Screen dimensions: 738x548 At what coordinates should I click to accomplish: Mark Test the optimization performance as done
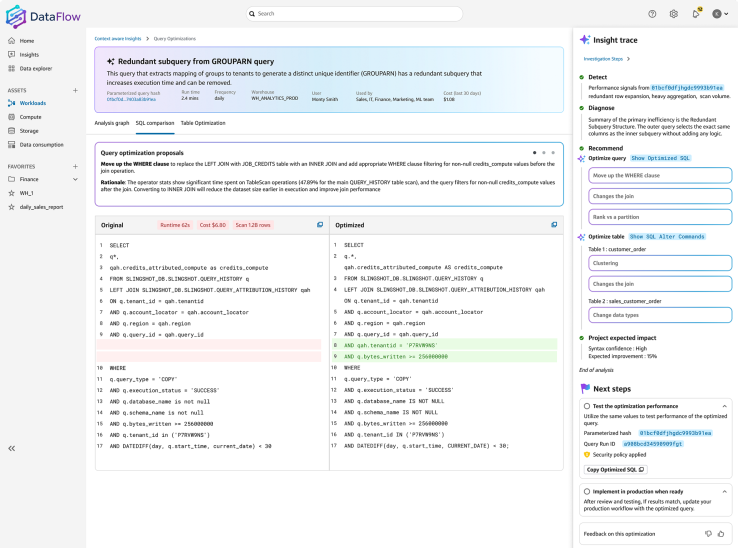point(587,406)
